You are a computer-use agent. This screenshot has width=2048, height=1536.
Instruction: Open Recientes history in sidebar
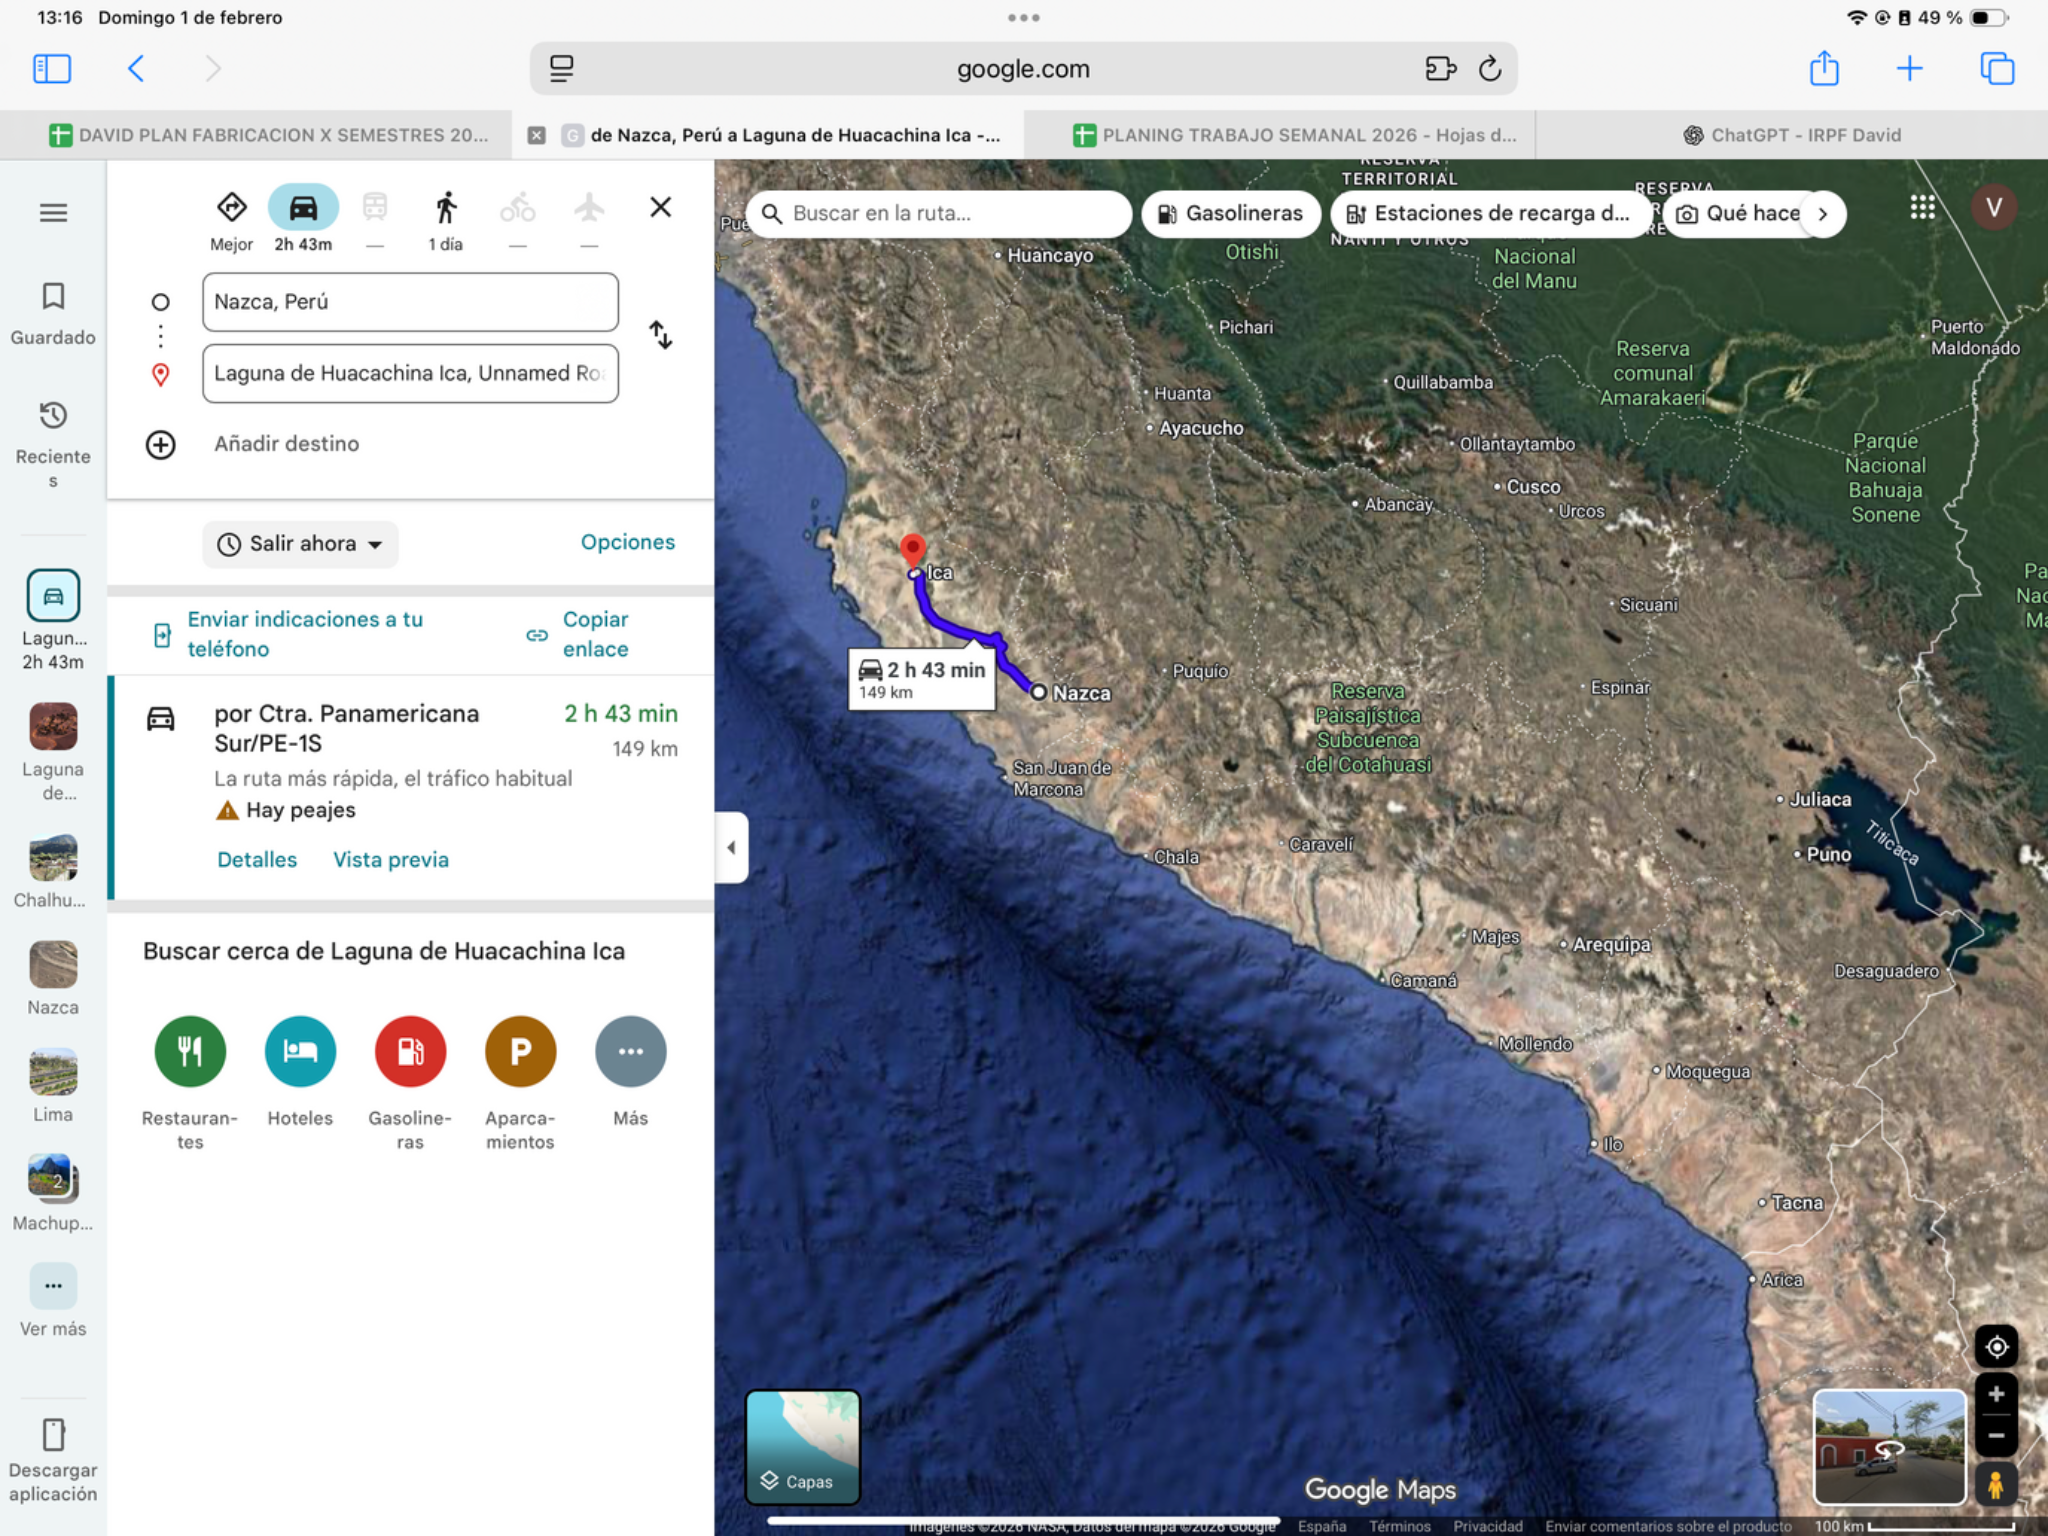point(53,443)
